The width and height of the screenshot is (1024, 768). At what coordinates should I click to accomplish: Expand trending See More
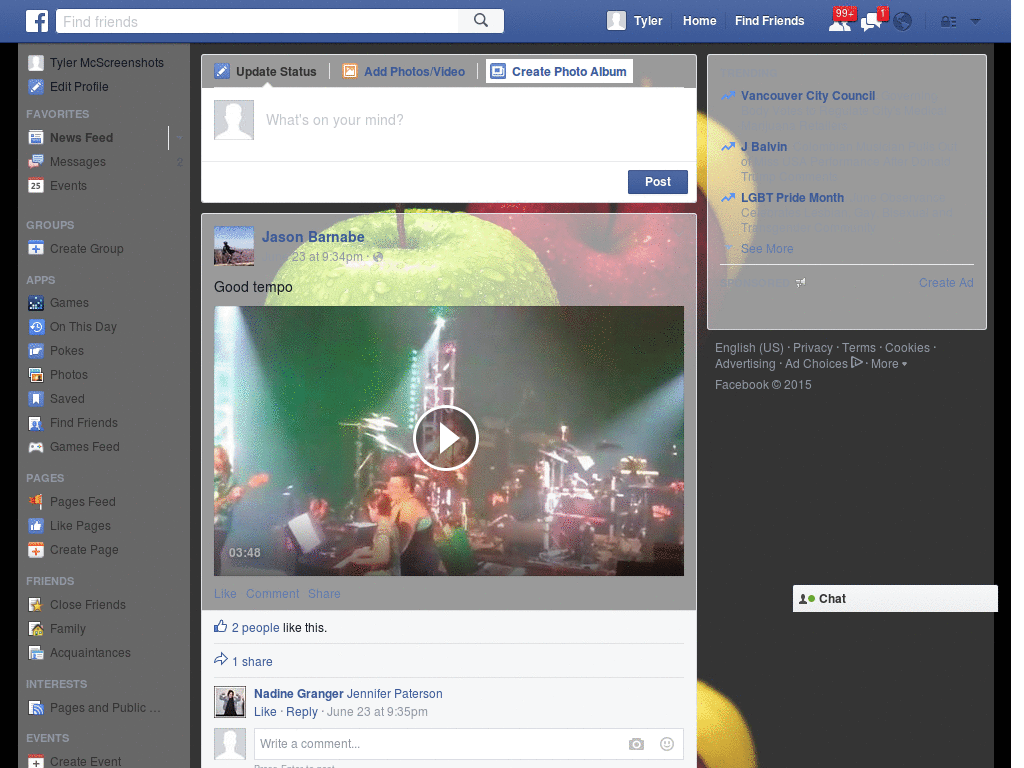[x=767, y=249]
